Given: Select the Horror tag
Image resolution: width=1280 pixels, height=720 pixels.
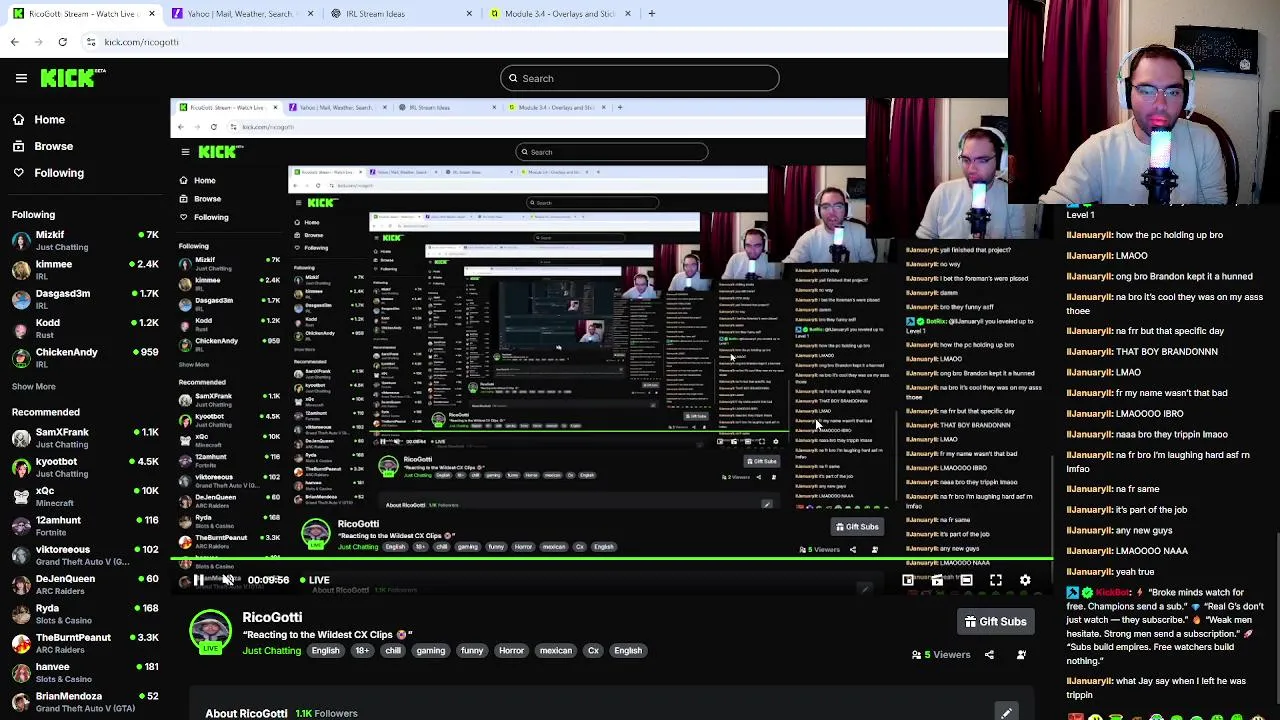Looking at the screenshot, I should coord(511,651).
